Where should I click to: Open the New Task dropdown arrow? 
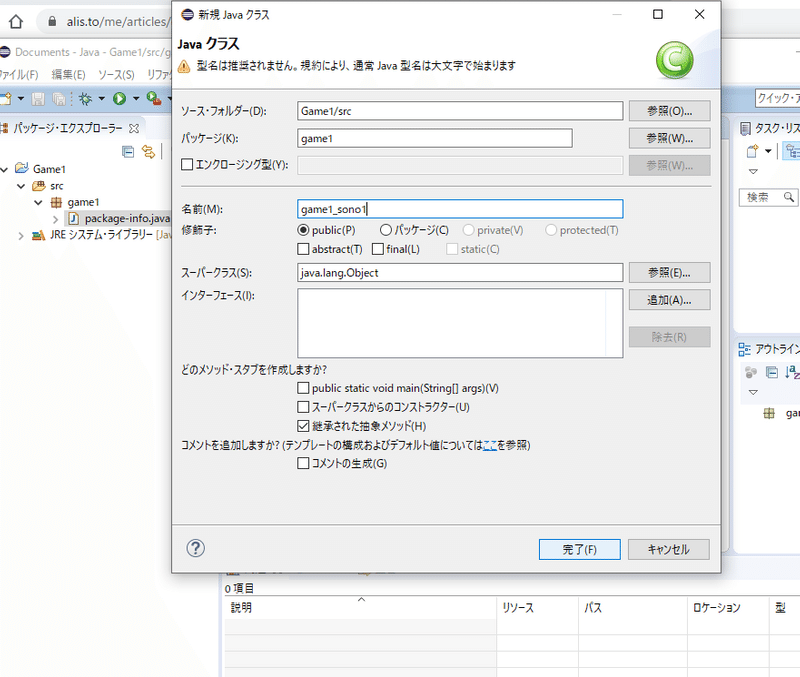768,151
